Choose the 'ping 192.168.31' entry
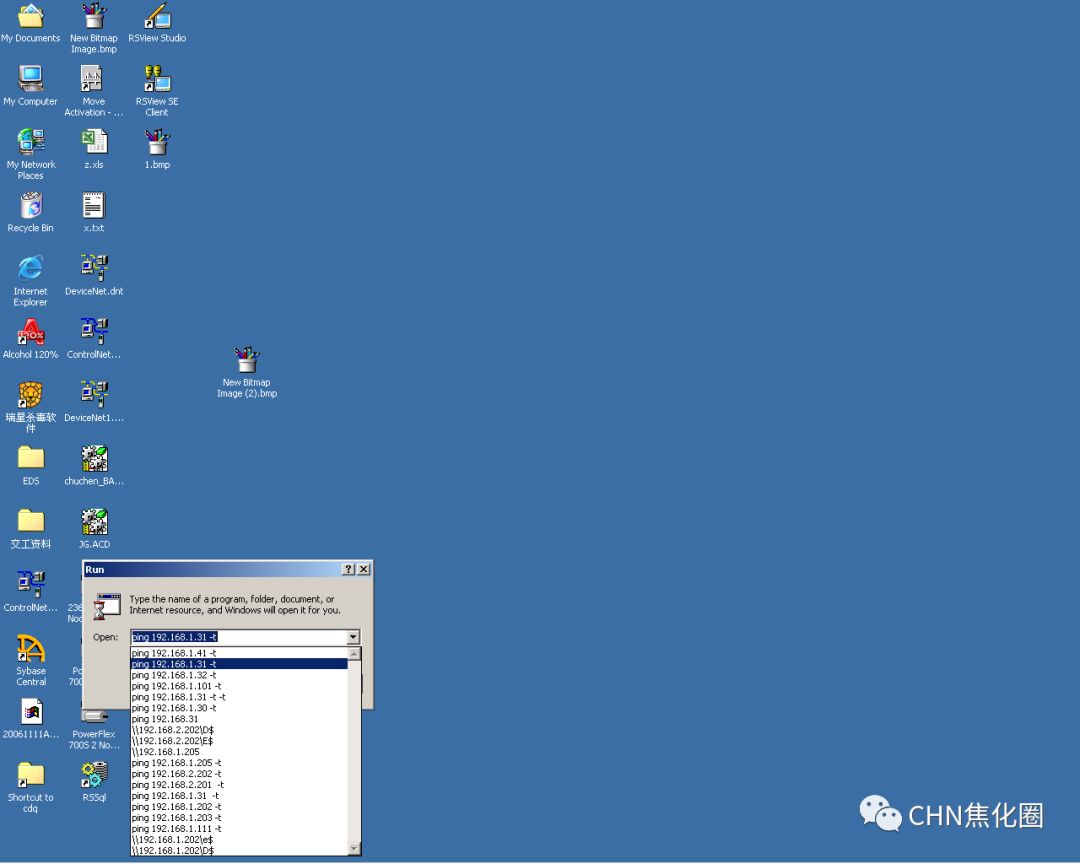 [x=239, y=719]
